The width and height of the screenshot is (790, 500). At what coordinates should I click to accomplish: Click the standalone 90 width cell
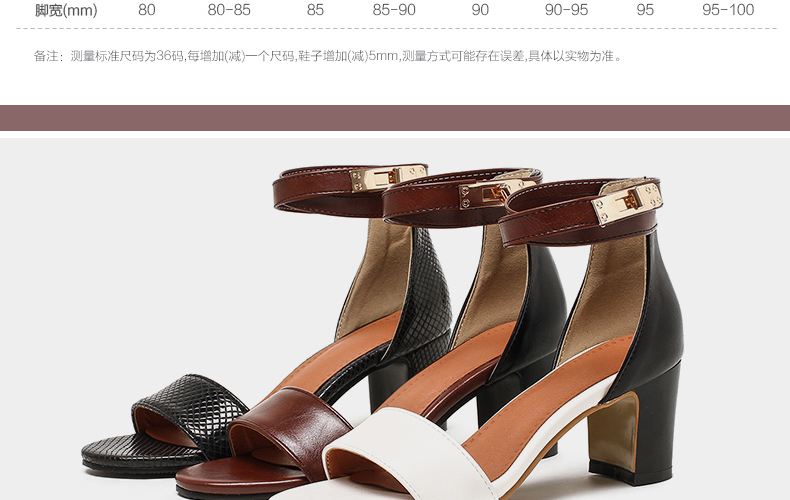pyautogui.click(x=480, y=11)
